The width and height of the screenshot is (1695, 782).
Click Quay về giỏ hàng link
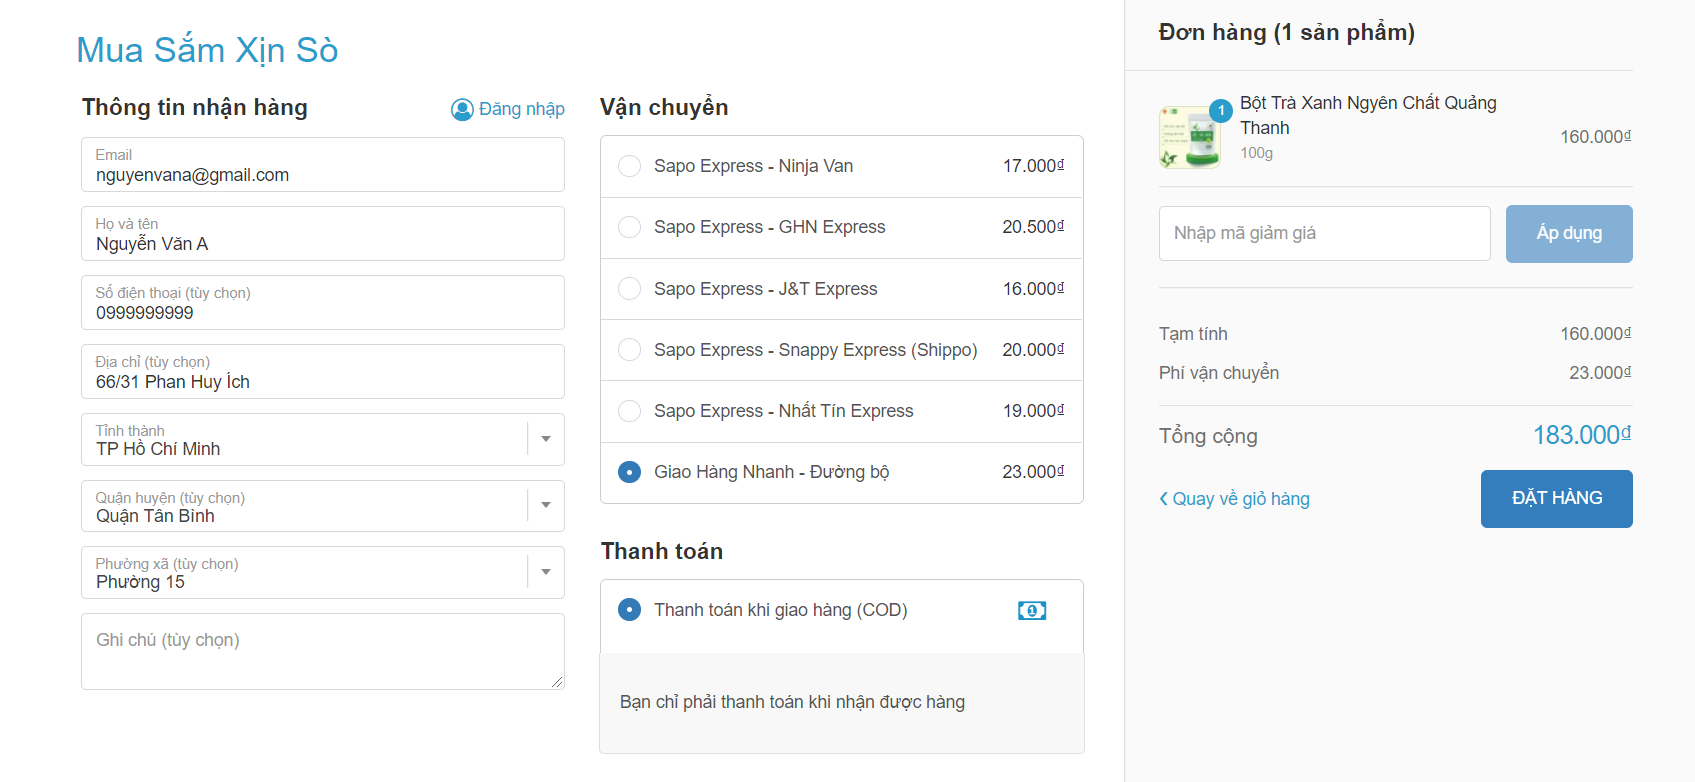tap(1241, 499)
